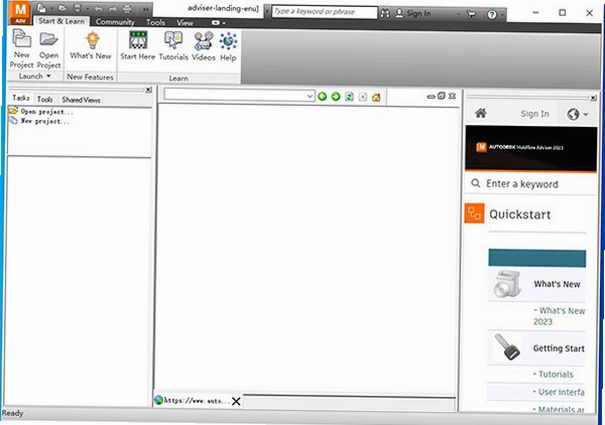Click Ready status bar text

pos(12,413)
